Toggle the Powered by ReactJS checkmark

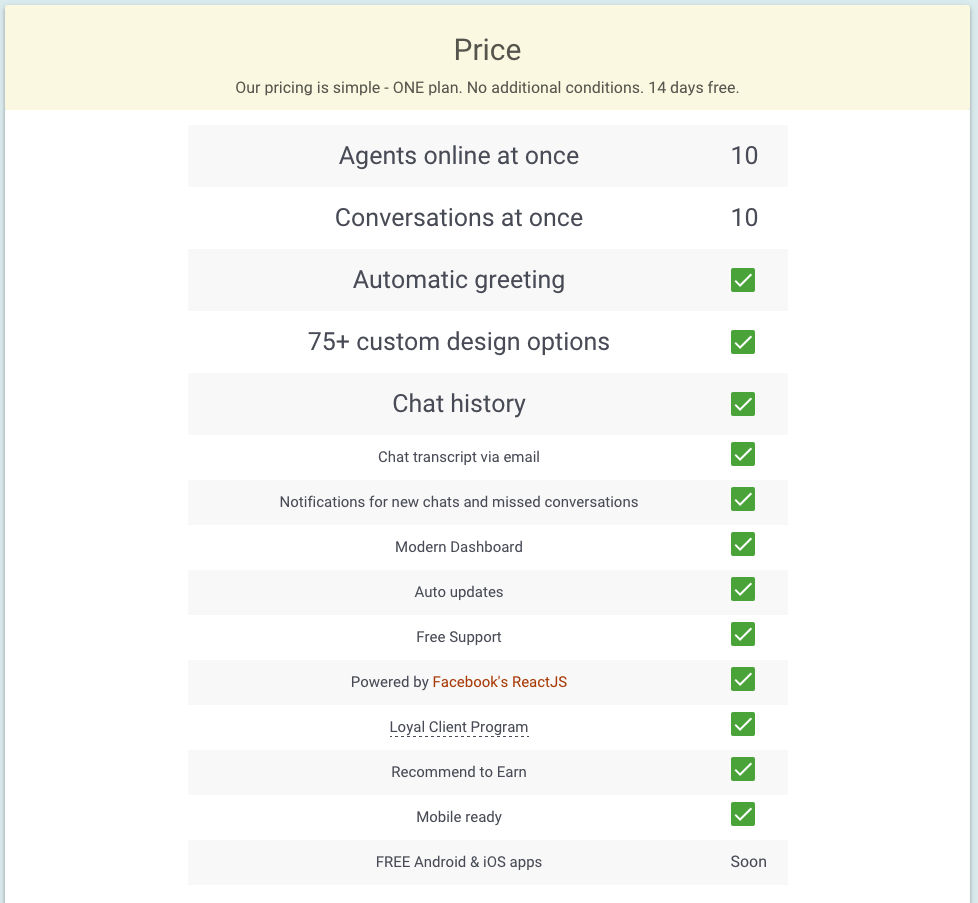click(743, 679)
